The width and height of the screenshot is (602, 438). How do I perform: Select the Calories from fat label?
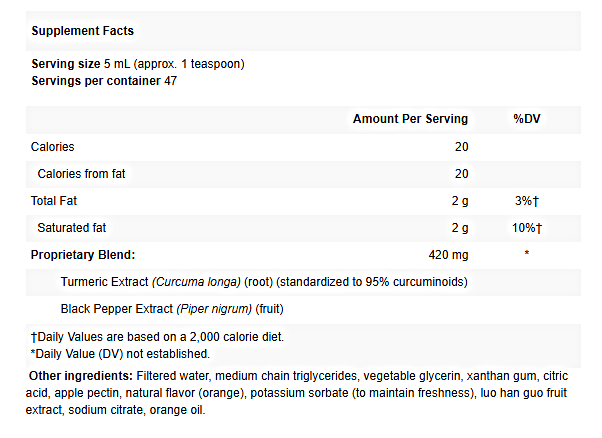click(82, 173)
